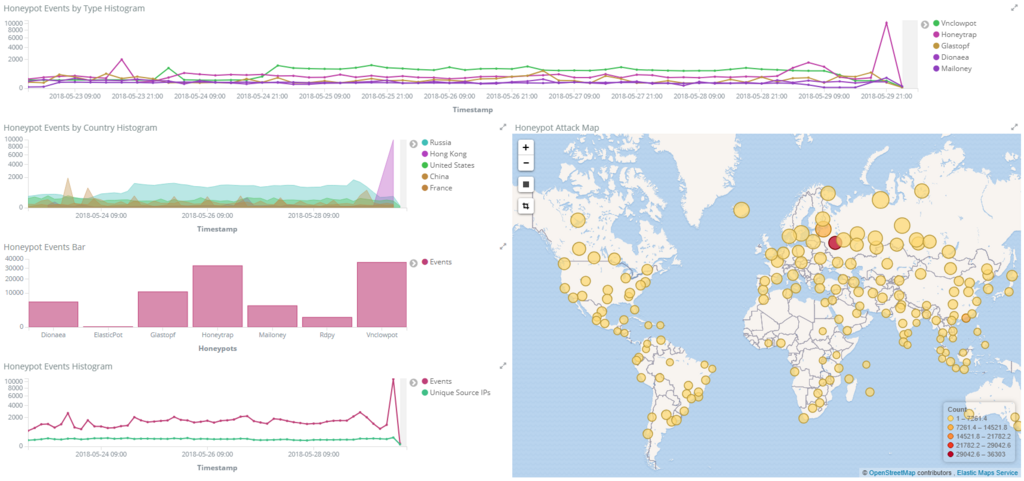Collapse legend of Honeypot Events Histogram
Image resolution: width=1024 pixels, height=481 pixels.
click(413, 382)
